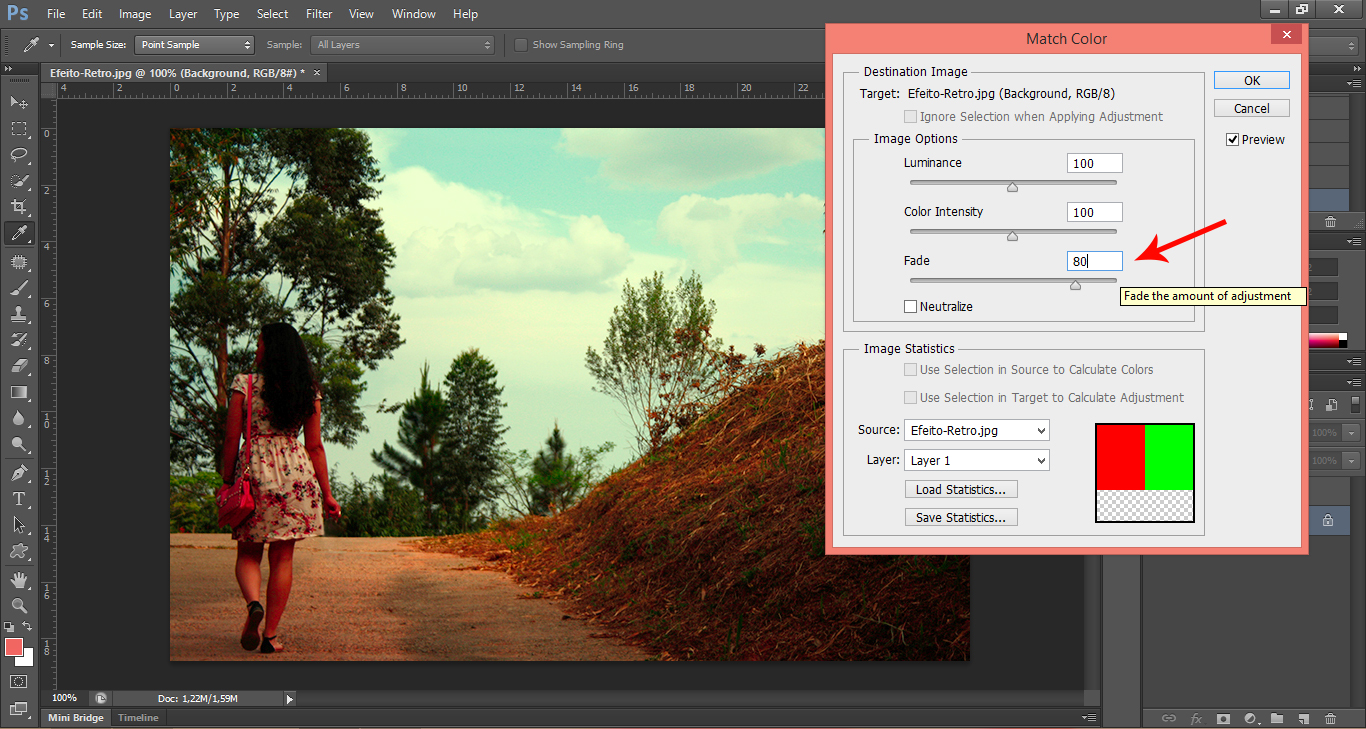This screenshot has width=1366, height=729.
Task: Click the Load Statistics button
Action: (x=960, y=489)
